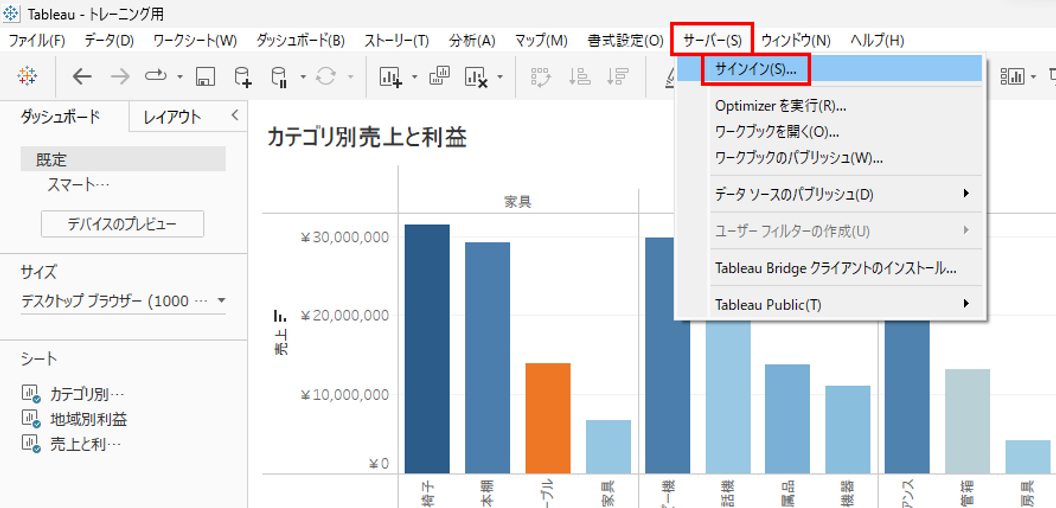Click the Clear Sheet chart-x icon
The height and width of the screenshot is (508, 1056).
(x=477, y=77)
